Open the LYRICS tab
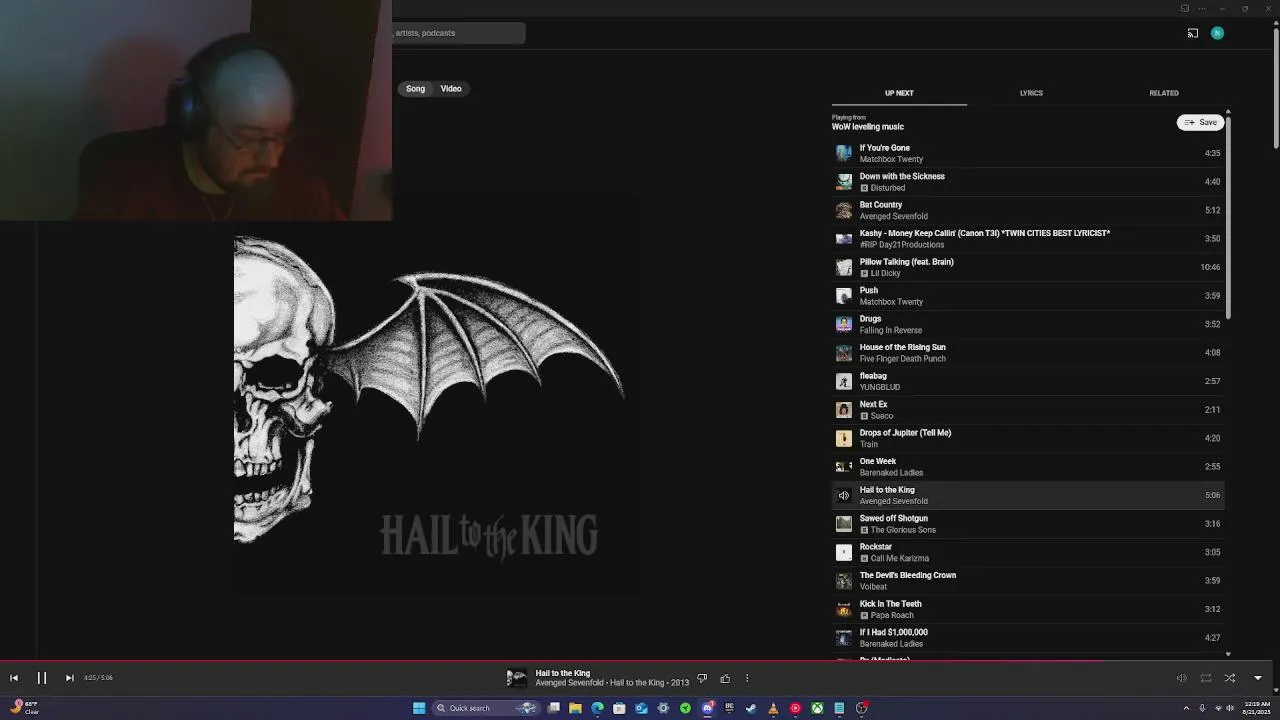This screenshot has height=720, width=1280. (x=1031, y=93)
